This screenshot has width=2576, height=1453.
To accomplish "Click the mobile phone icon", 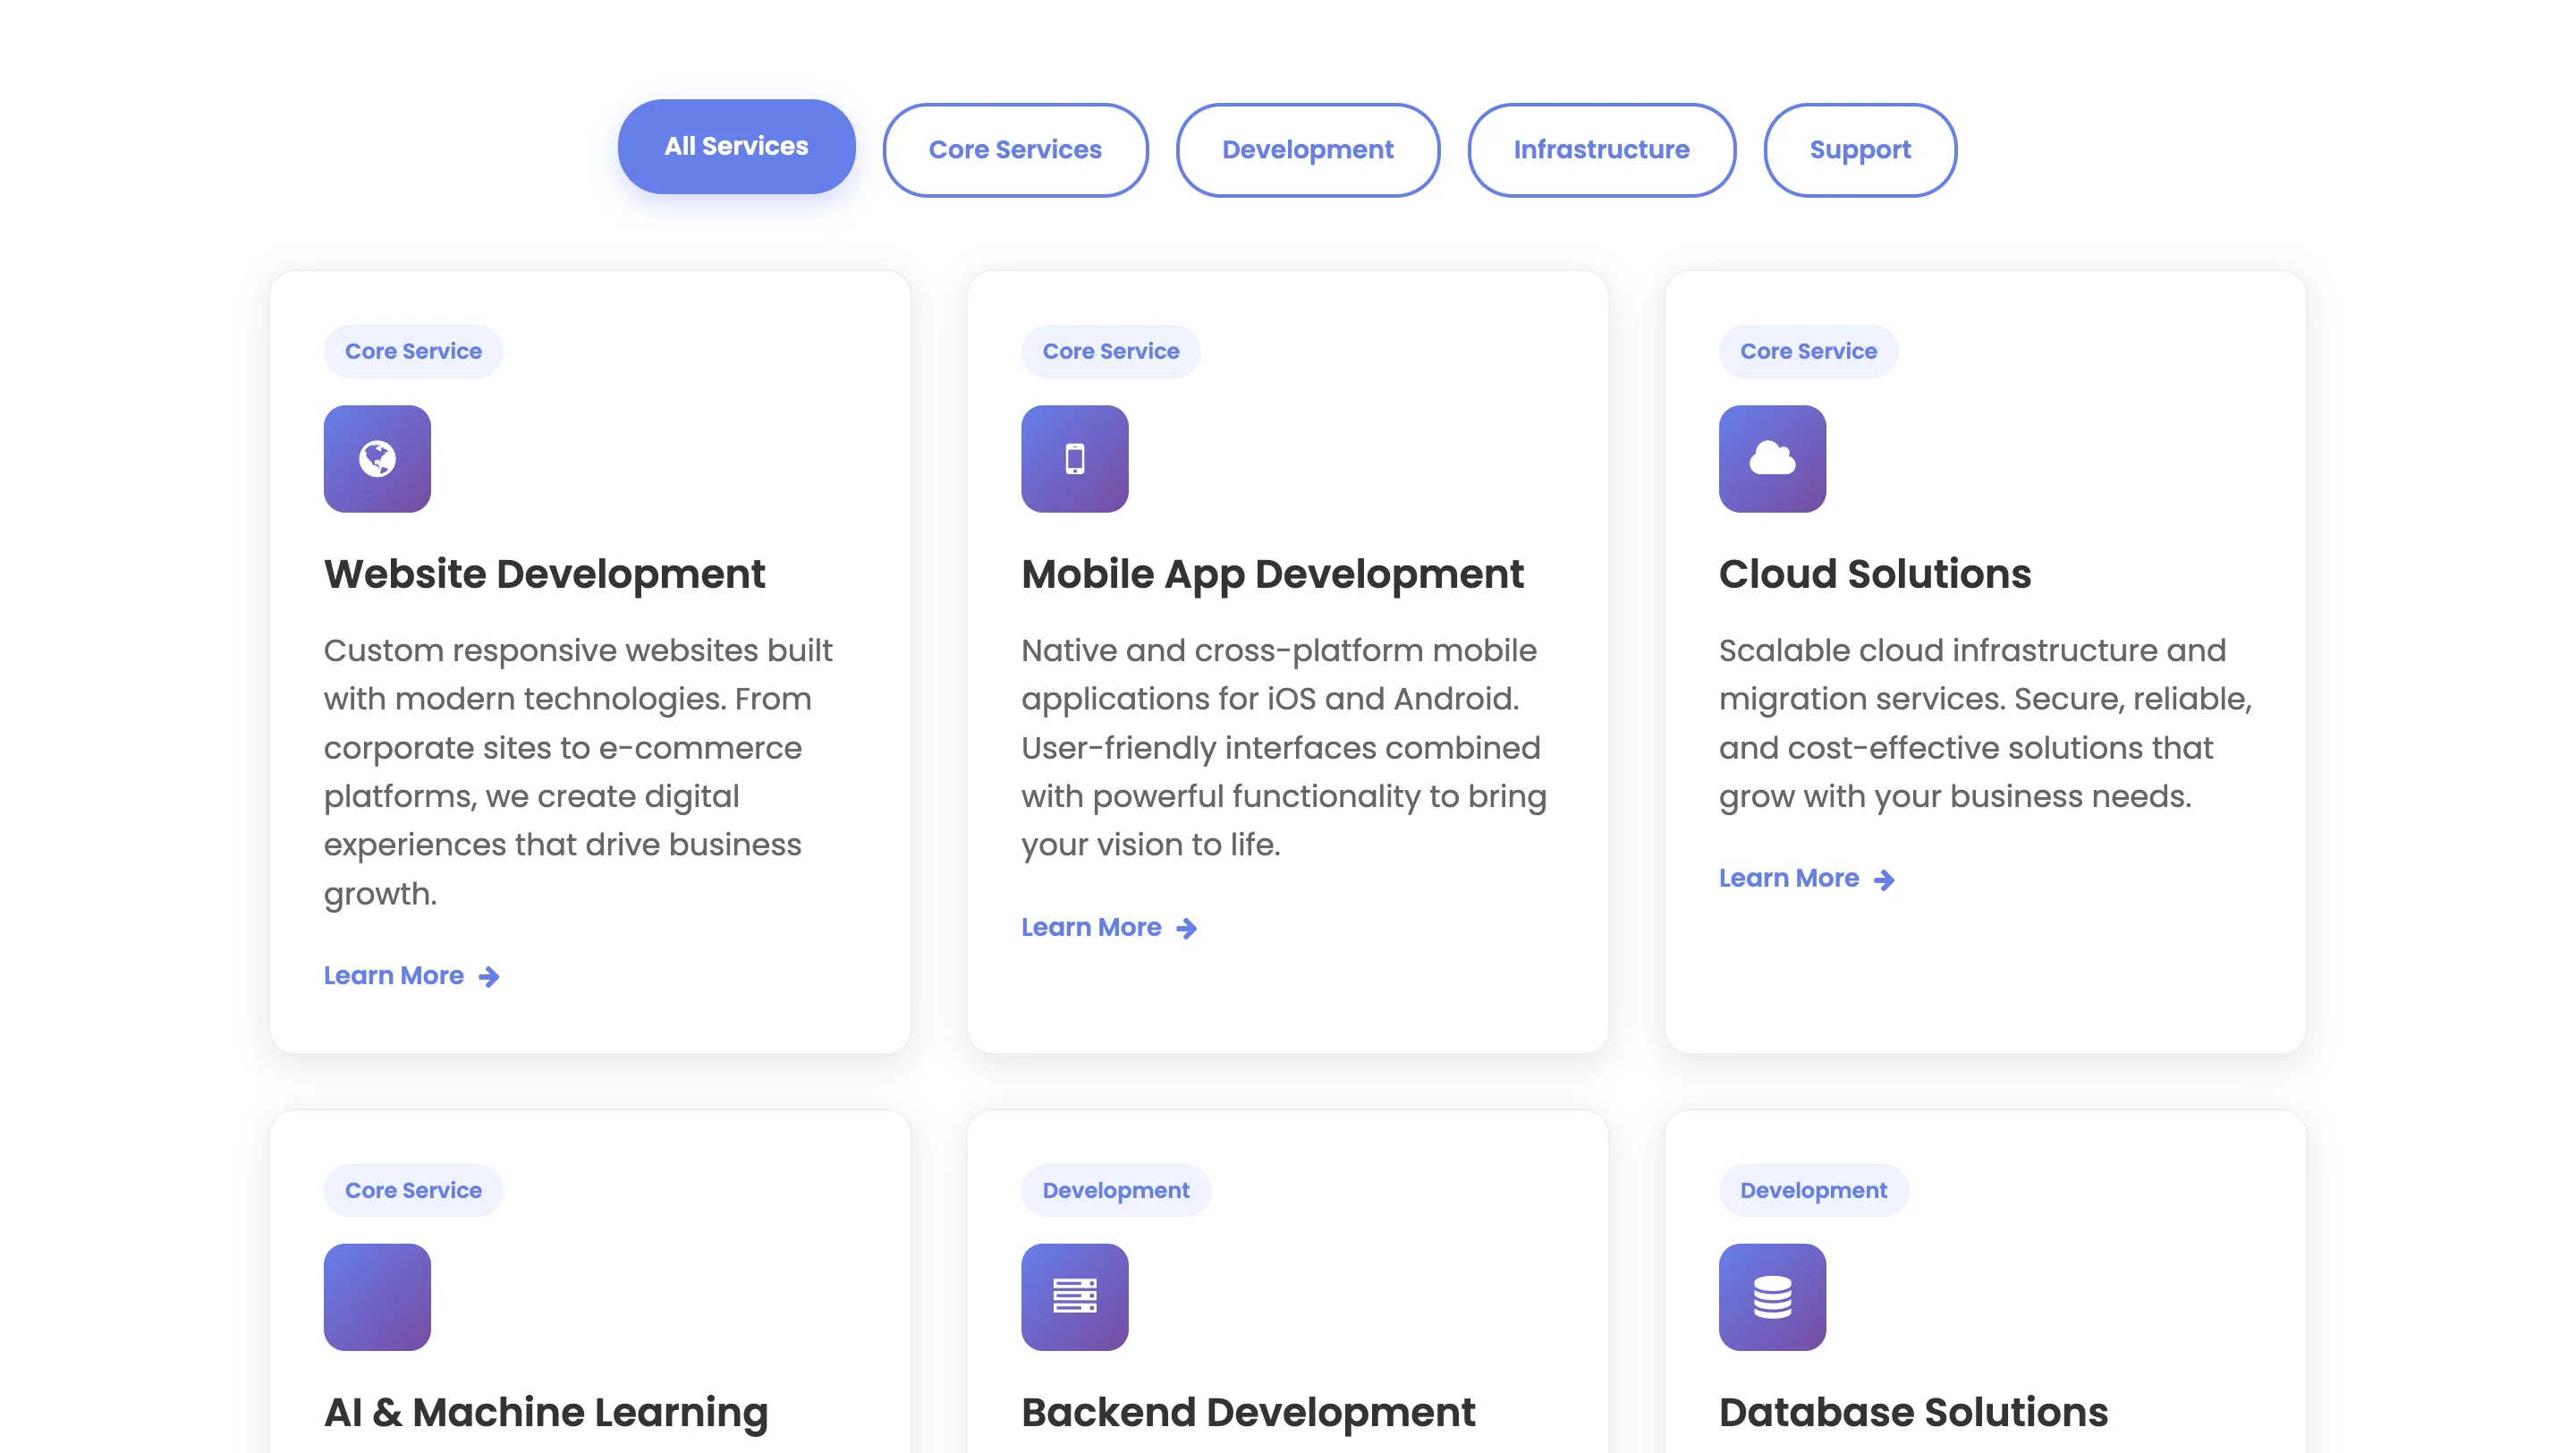I will pyautogui.click(x=1074, y=459).
